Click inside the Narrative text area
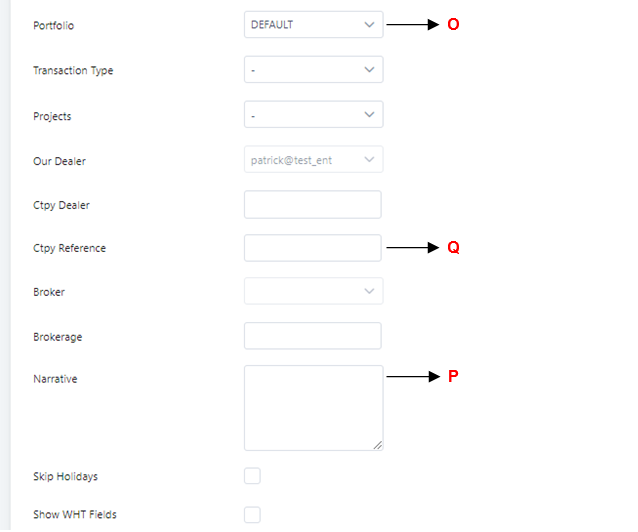This screenshot has height=532, width=638. point(313,407)
